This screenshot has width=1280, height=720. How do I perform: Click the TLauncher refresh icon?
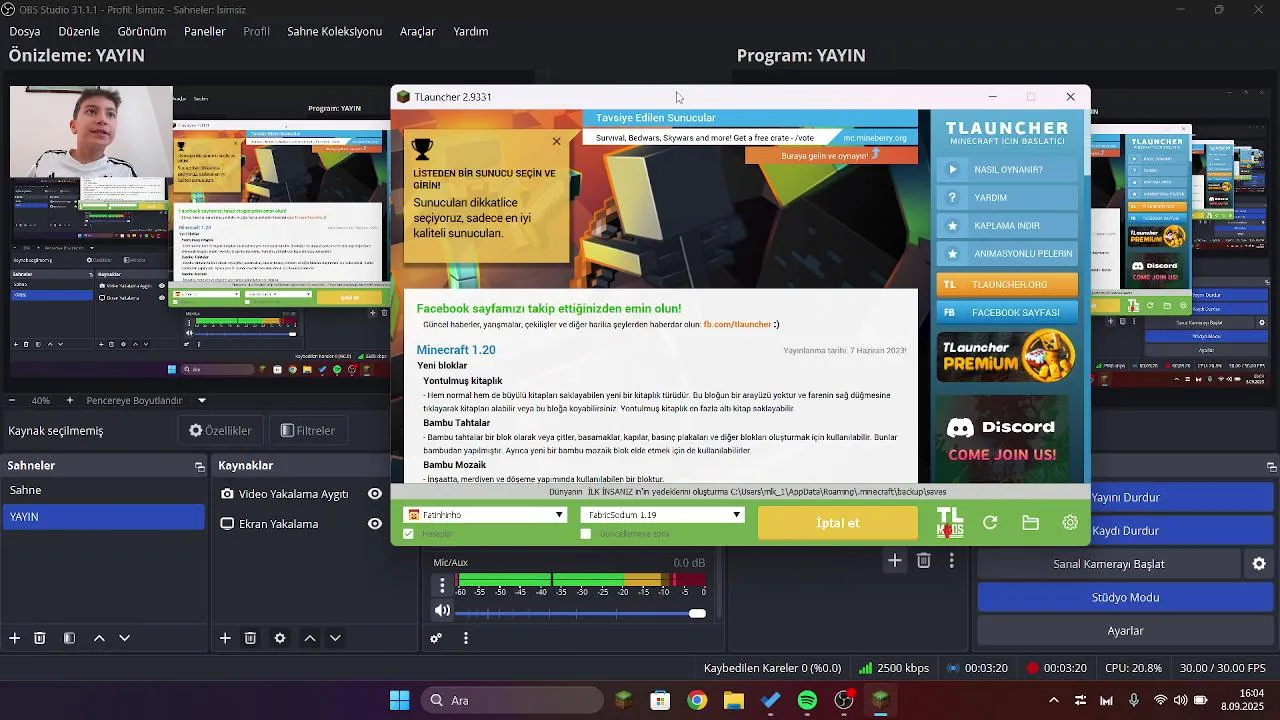coord(990,522)
